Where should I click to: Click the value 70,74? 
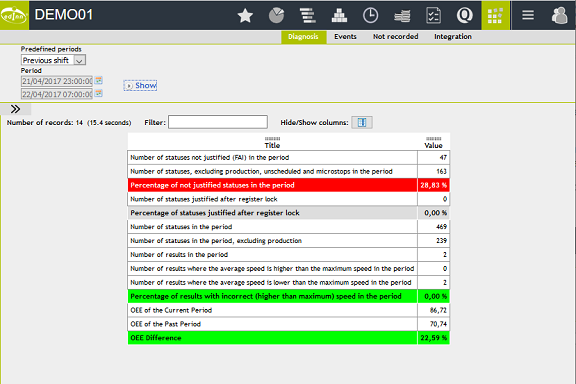438,324
